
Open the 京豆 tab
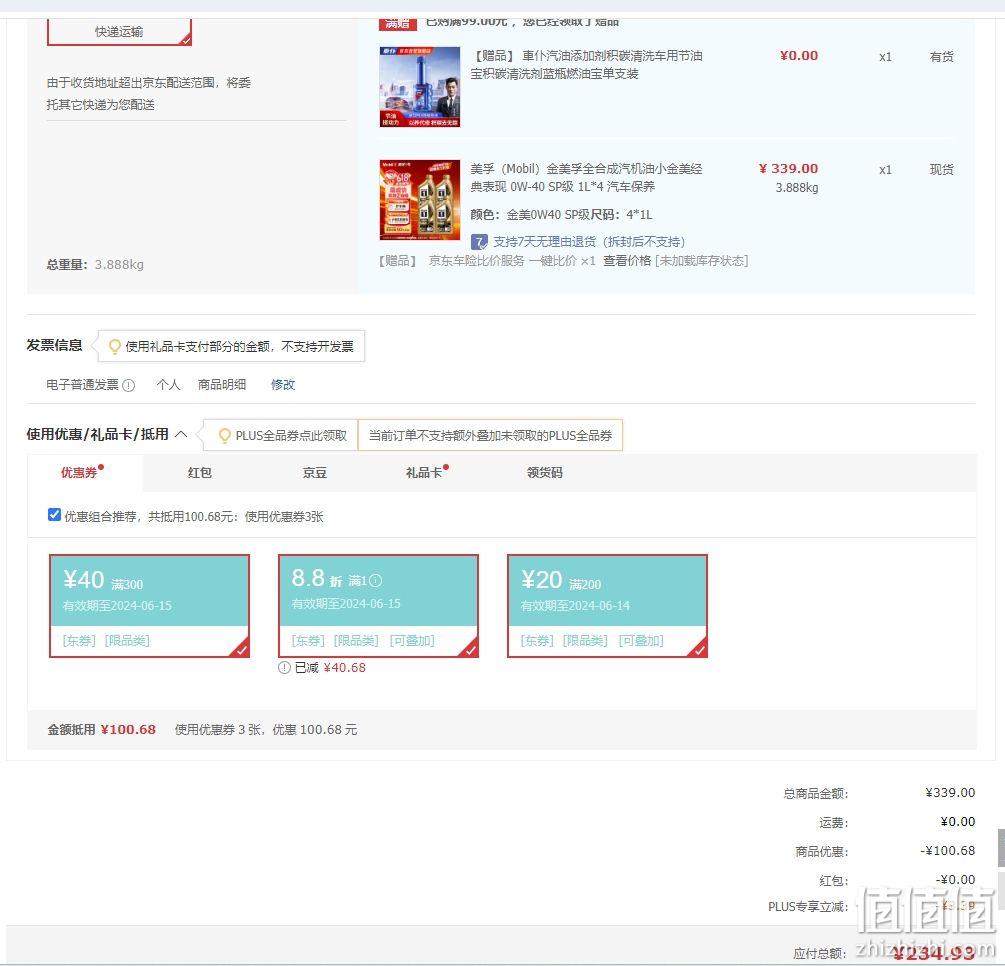pos(315,472)
